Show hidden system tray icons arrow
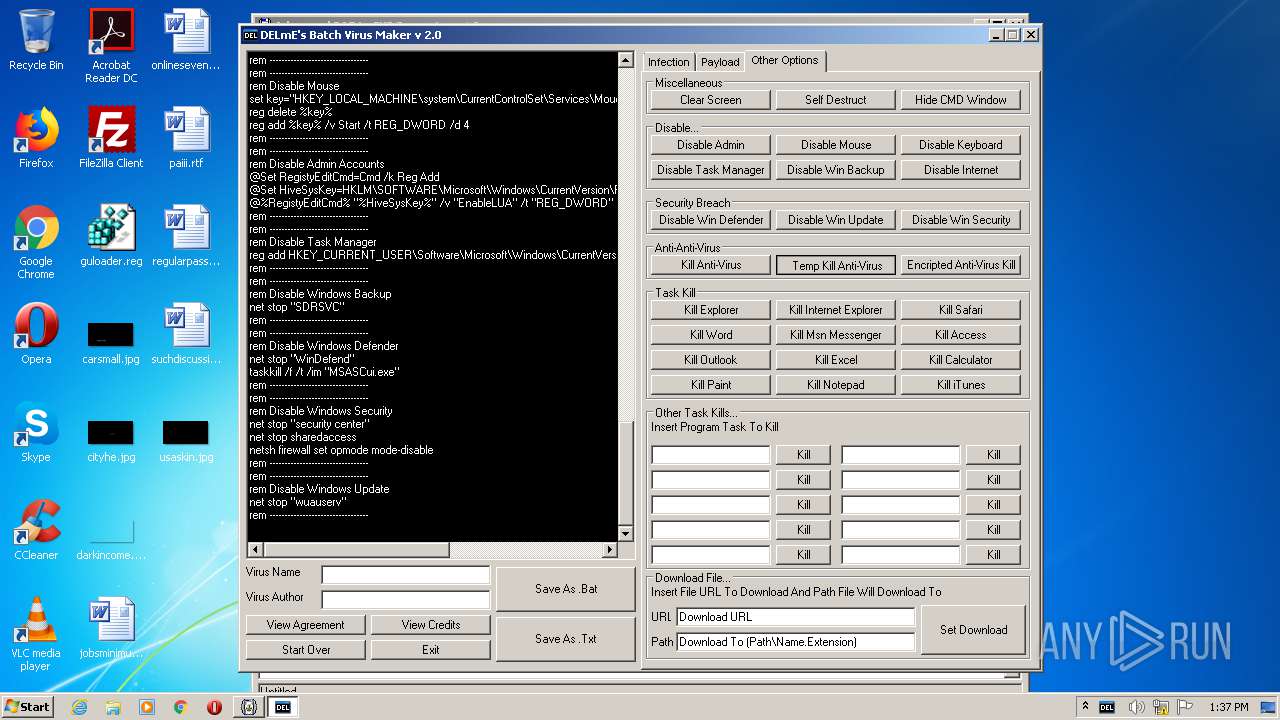This screenshot has height=720, width=1280. point(1085,707)
